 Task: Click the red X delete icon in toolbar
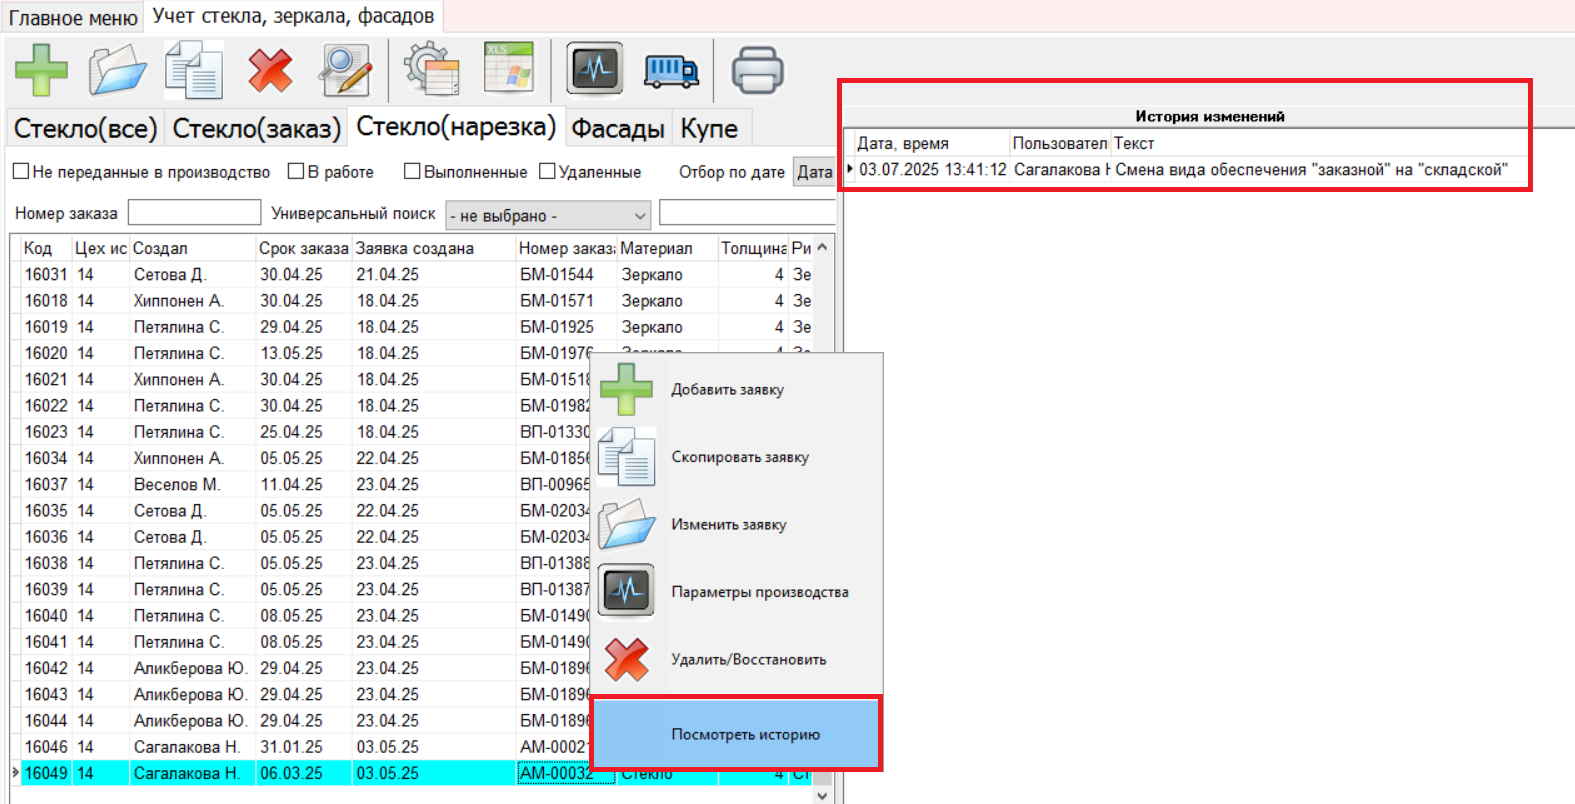point(270,70)
